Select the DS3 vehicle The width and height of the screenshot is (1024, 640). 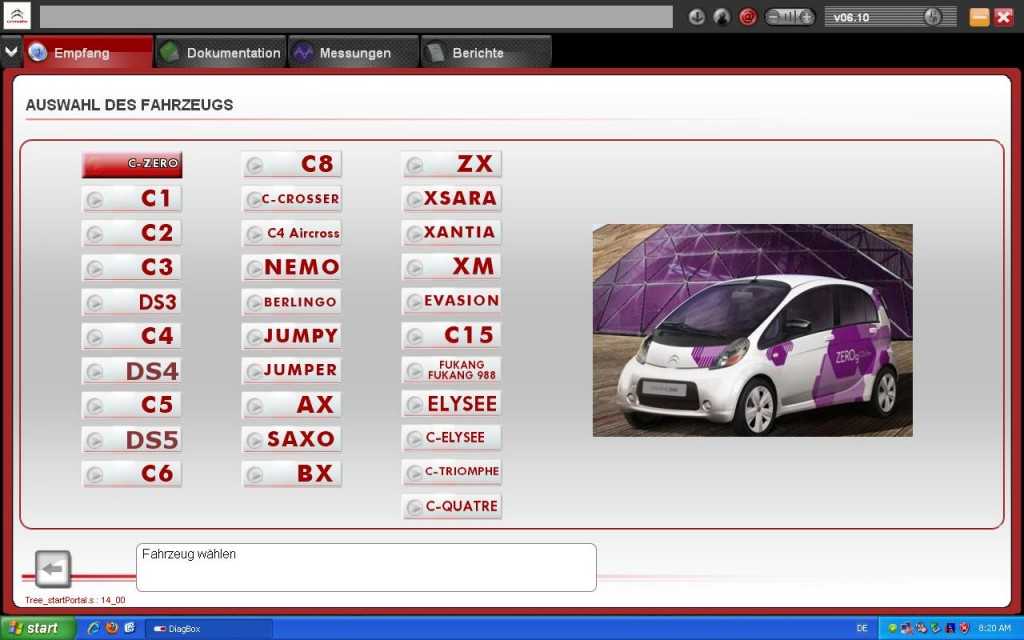132,302
